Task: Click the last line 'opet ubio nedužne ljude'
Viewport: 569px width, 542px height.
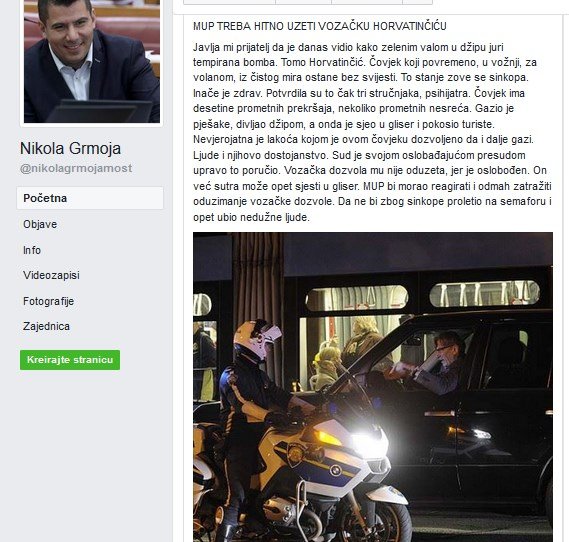Action: (251, 217)
